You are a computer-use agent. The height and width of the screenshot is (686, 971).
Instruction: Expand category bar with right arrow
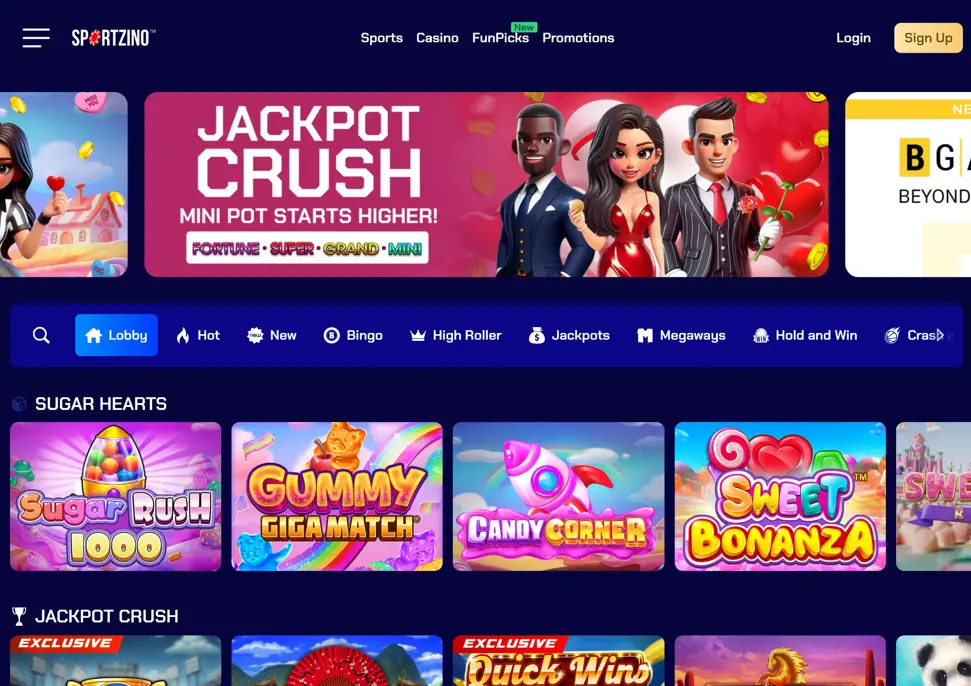click(941, 335)
